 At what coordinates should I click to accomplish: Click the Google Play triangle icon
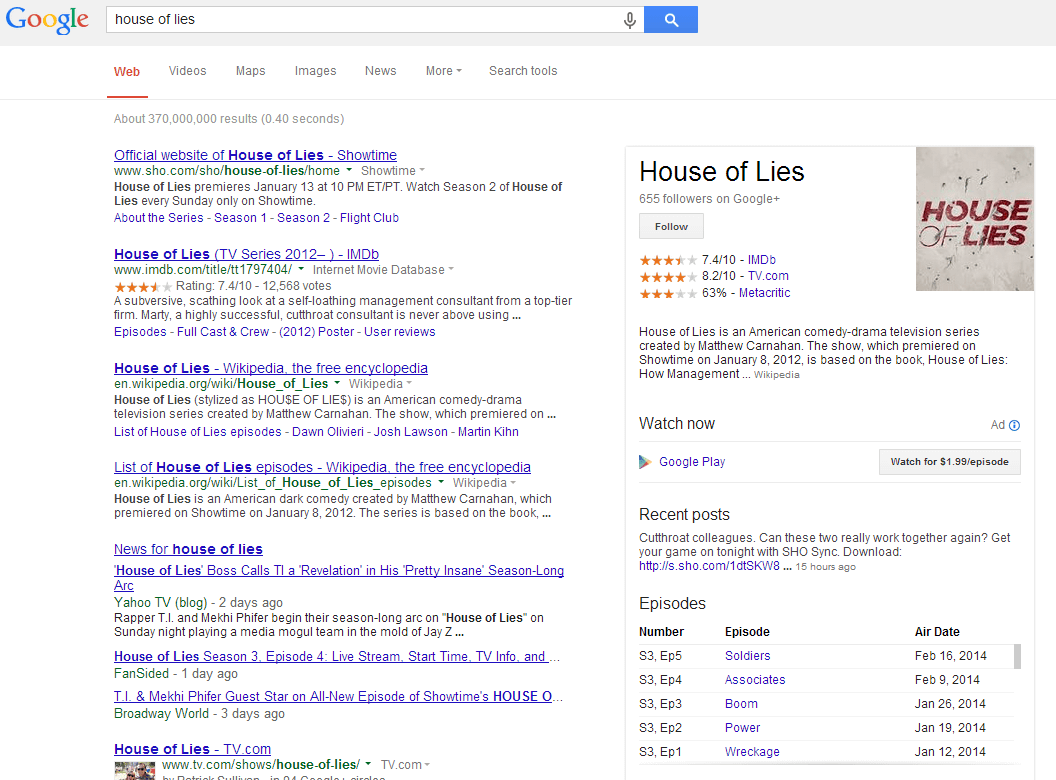coord(645,461)
